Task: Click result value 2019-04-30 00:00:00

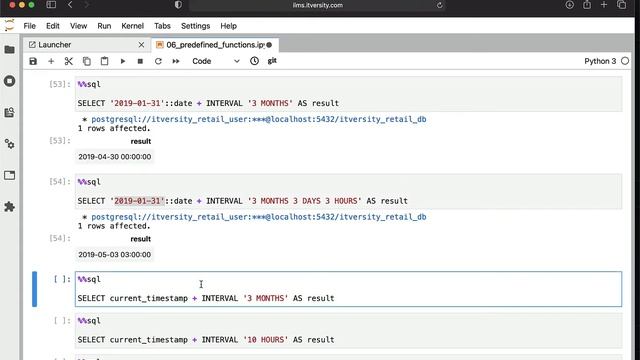Action: click(115, 157)
